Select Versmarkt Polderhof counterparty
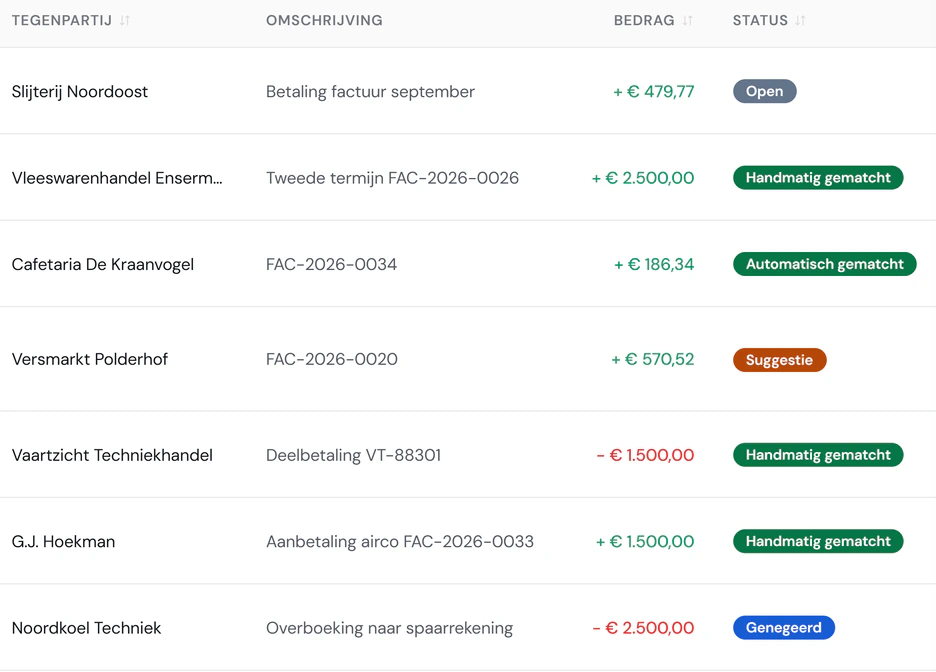Viewport: 936px width, 672px height. pos(90,359)
